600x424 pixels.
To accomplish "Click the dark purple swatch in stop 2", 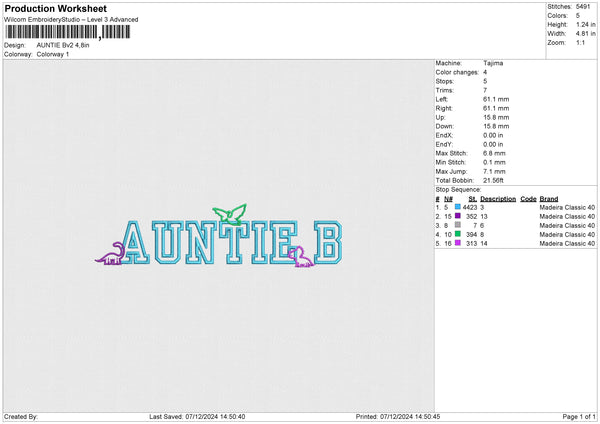I will click(x=458, y=216).
